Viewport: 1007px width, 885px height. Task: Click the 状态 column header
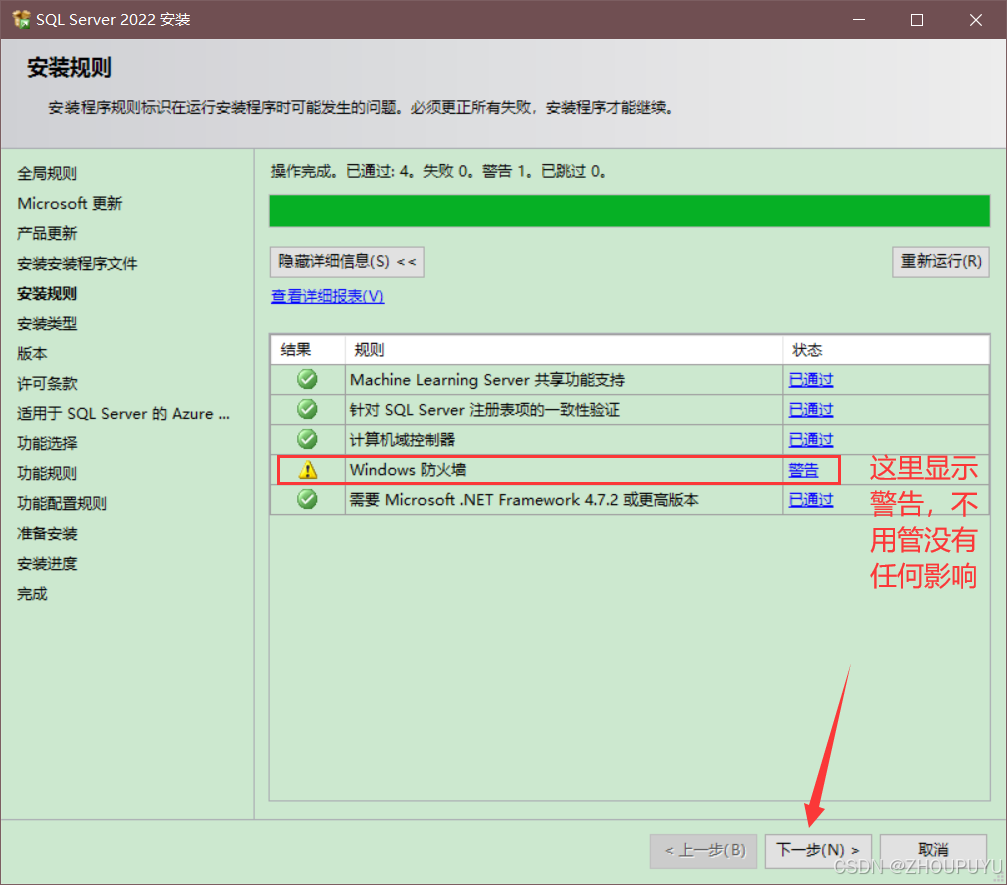886,350
